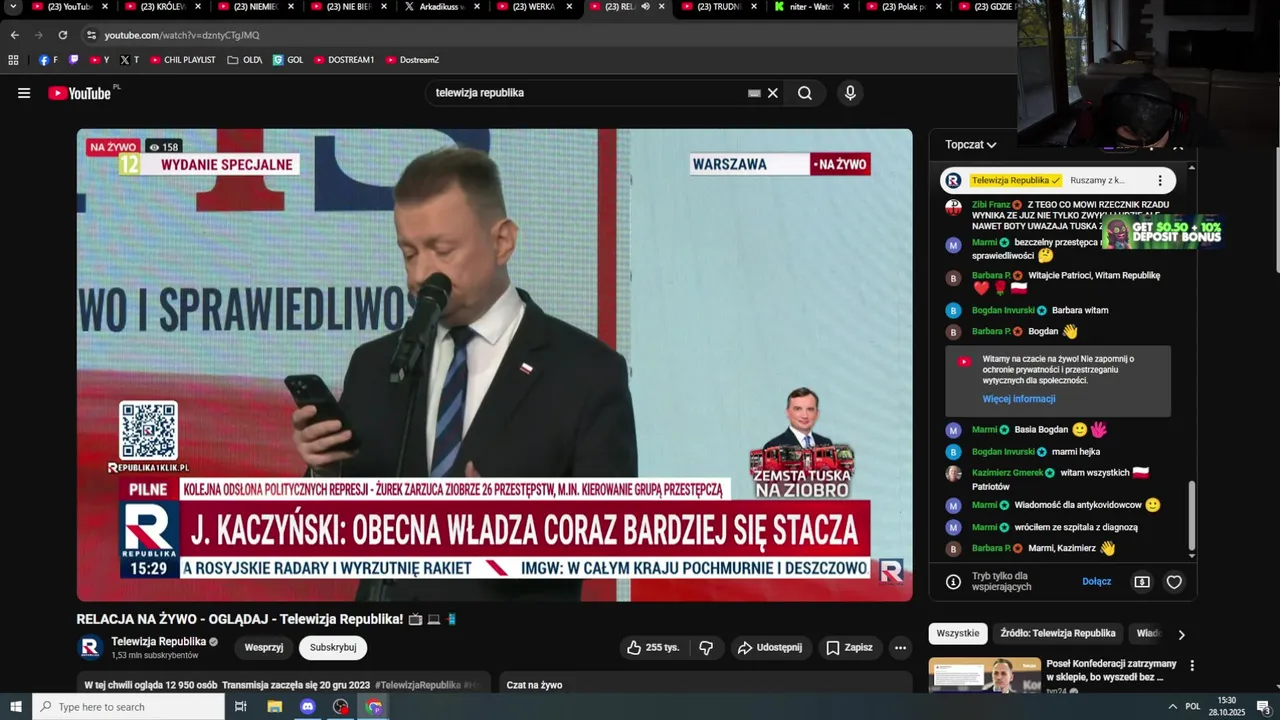This screenshot has width=1280, height=720.
Task: Open Telewizja Republika channel avatar
Action: tap(90, 647)
